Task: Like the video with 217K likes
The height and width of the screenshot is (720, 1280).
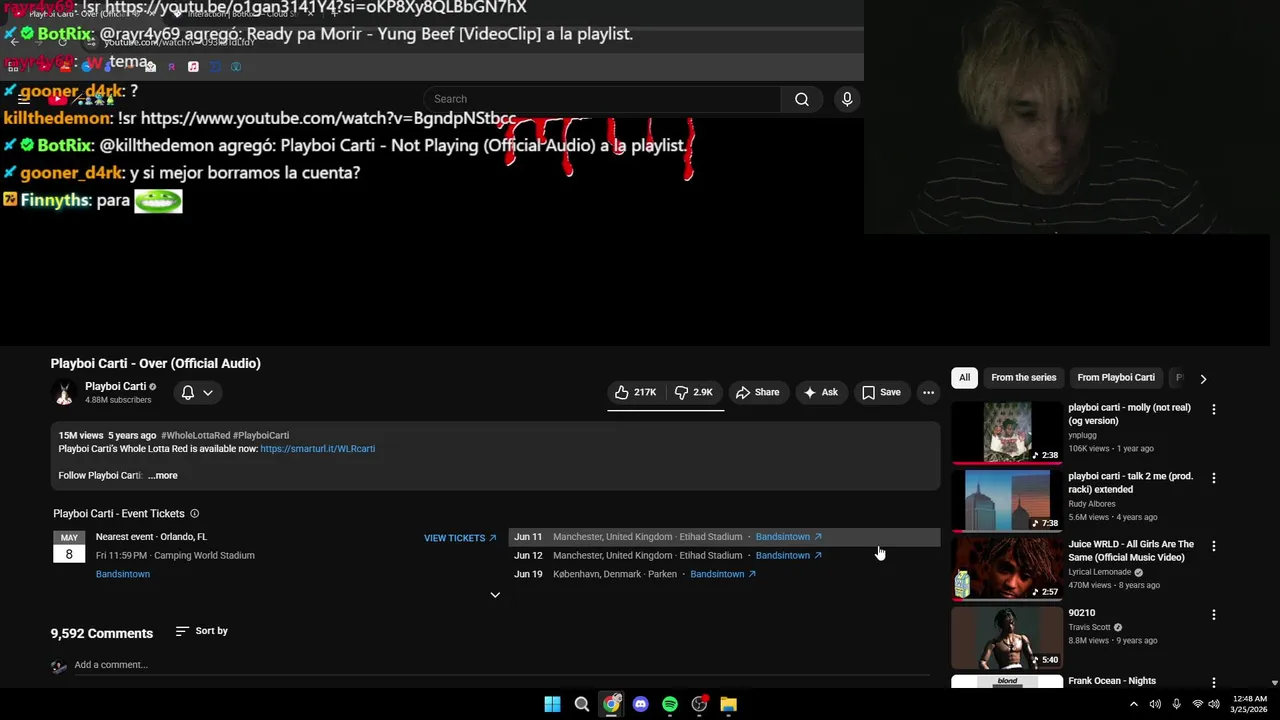Action: 635,392
